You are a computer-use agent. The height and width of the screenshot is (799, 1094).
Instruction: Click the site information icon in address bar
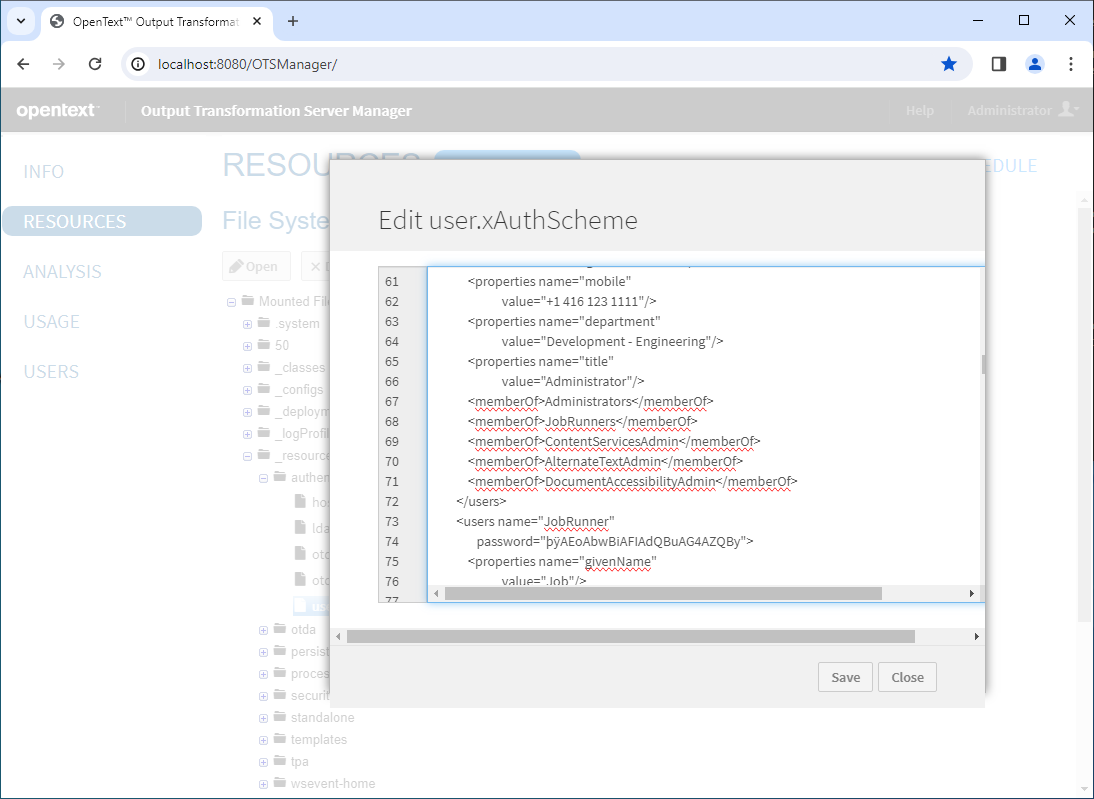pos(140,64)
